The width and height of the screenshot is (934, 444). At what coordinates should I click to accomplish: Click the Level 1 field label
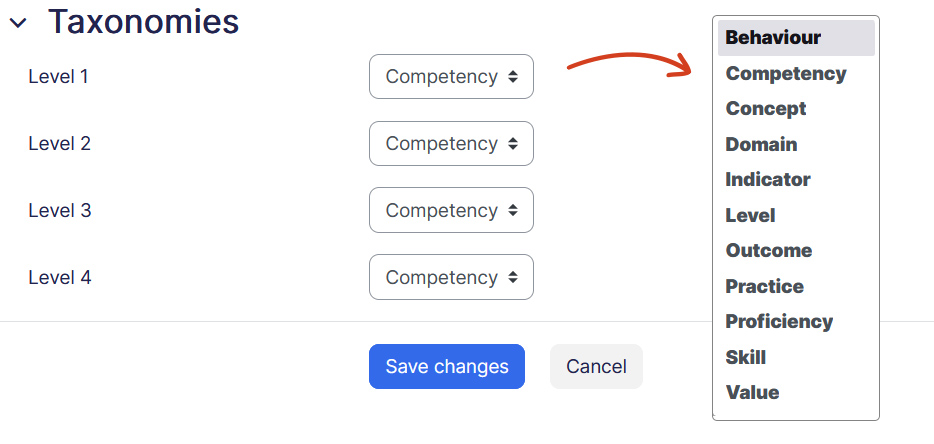(x=59, y=76)
